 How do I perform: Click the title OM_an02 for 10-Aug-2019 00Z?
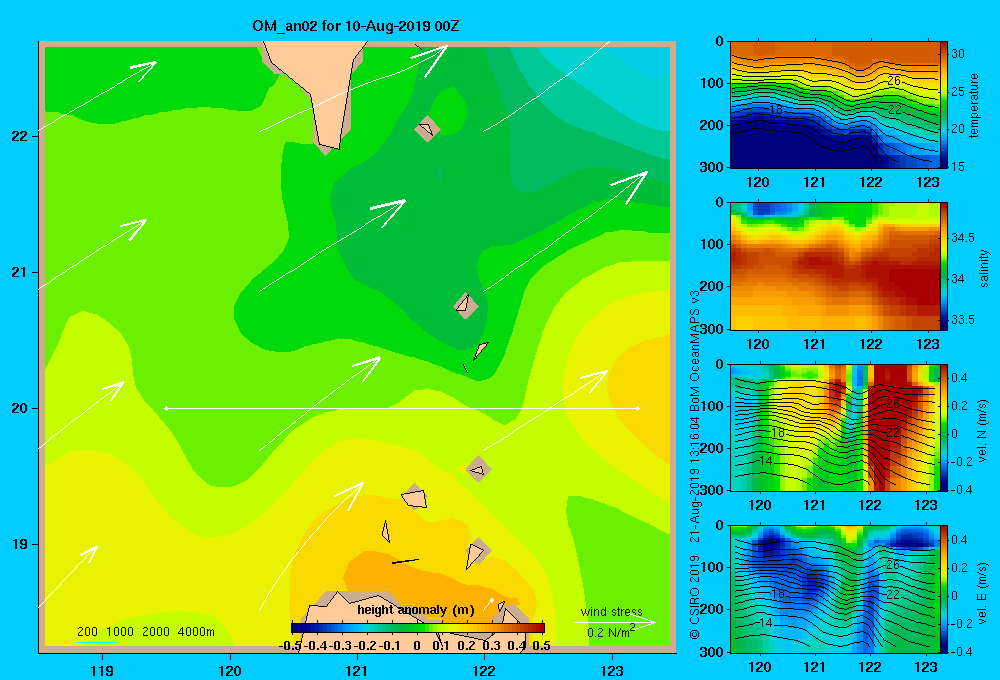click(x=355, y=26)
